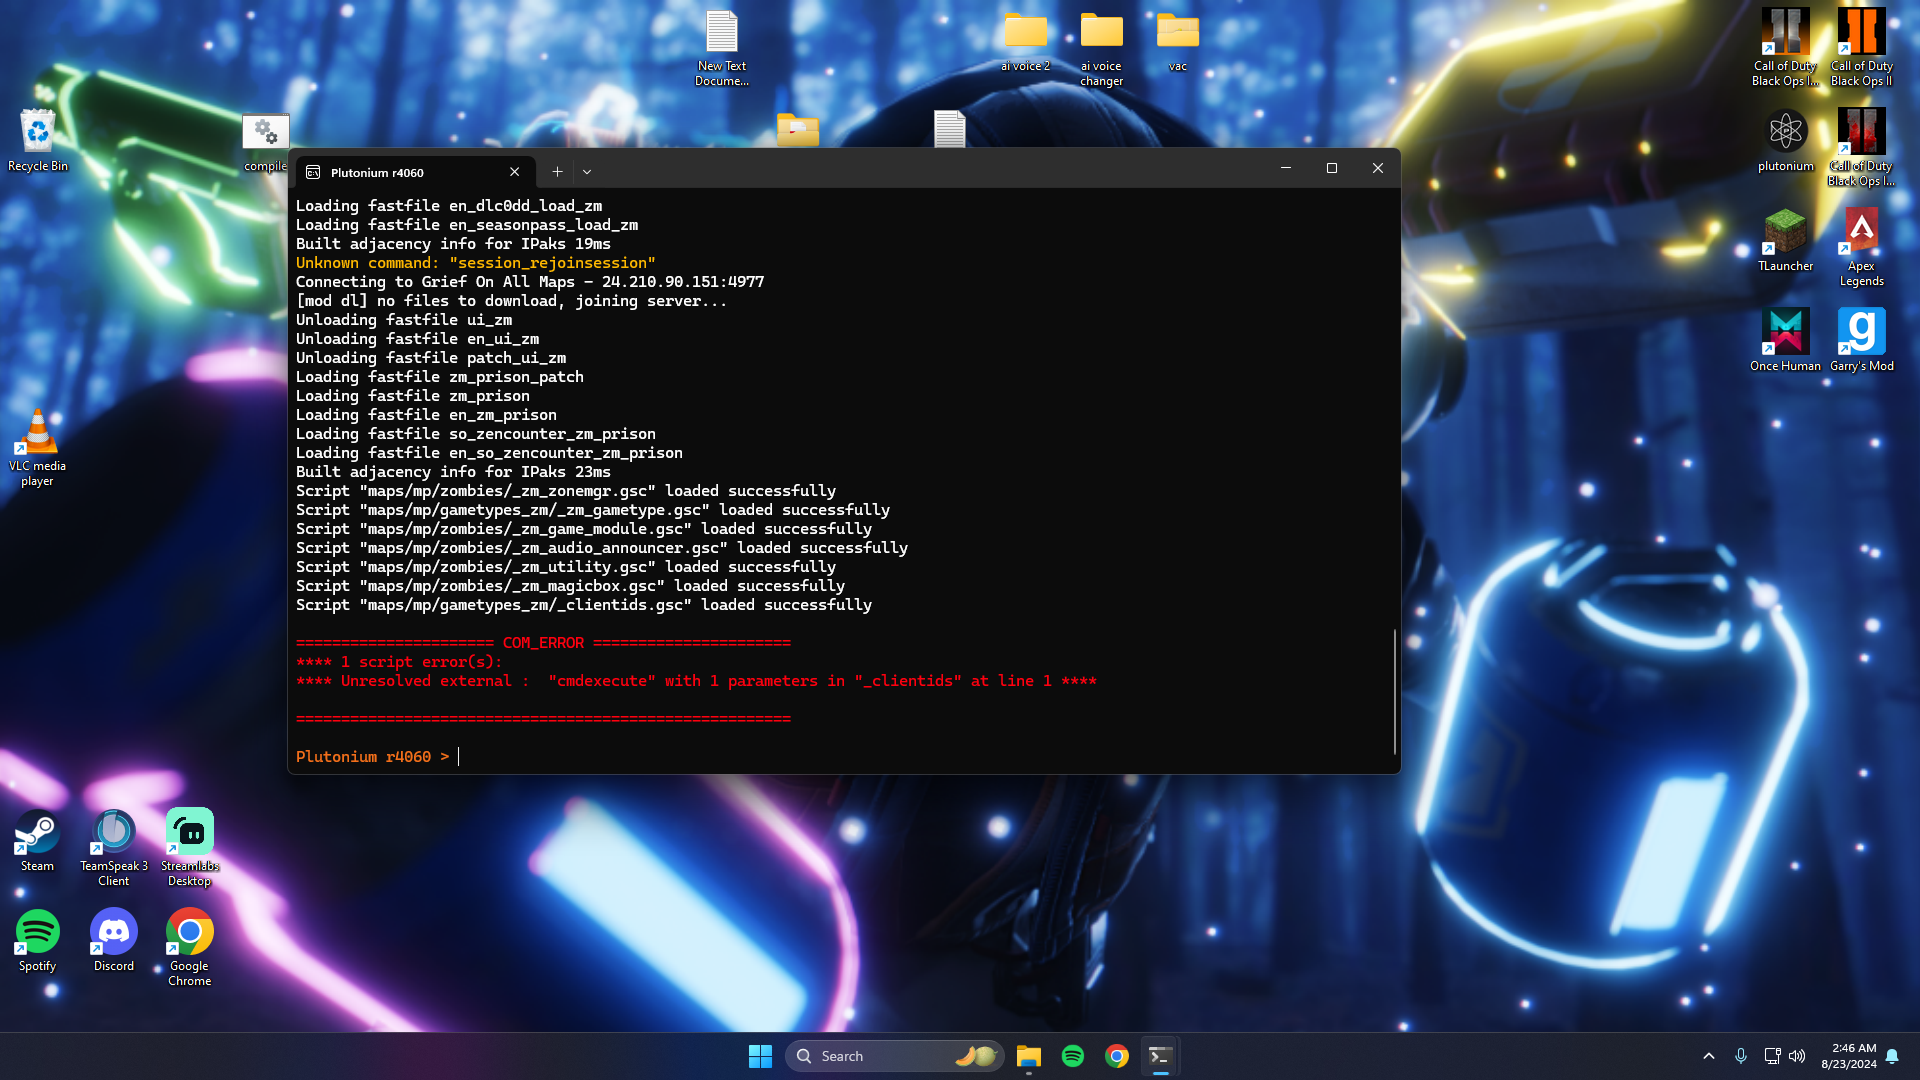Open the Call of Duty Black Ops shortcut below the Black Ops II icon
This screenshot has width=1920, height=1080.
click(x=1862, y=147)
